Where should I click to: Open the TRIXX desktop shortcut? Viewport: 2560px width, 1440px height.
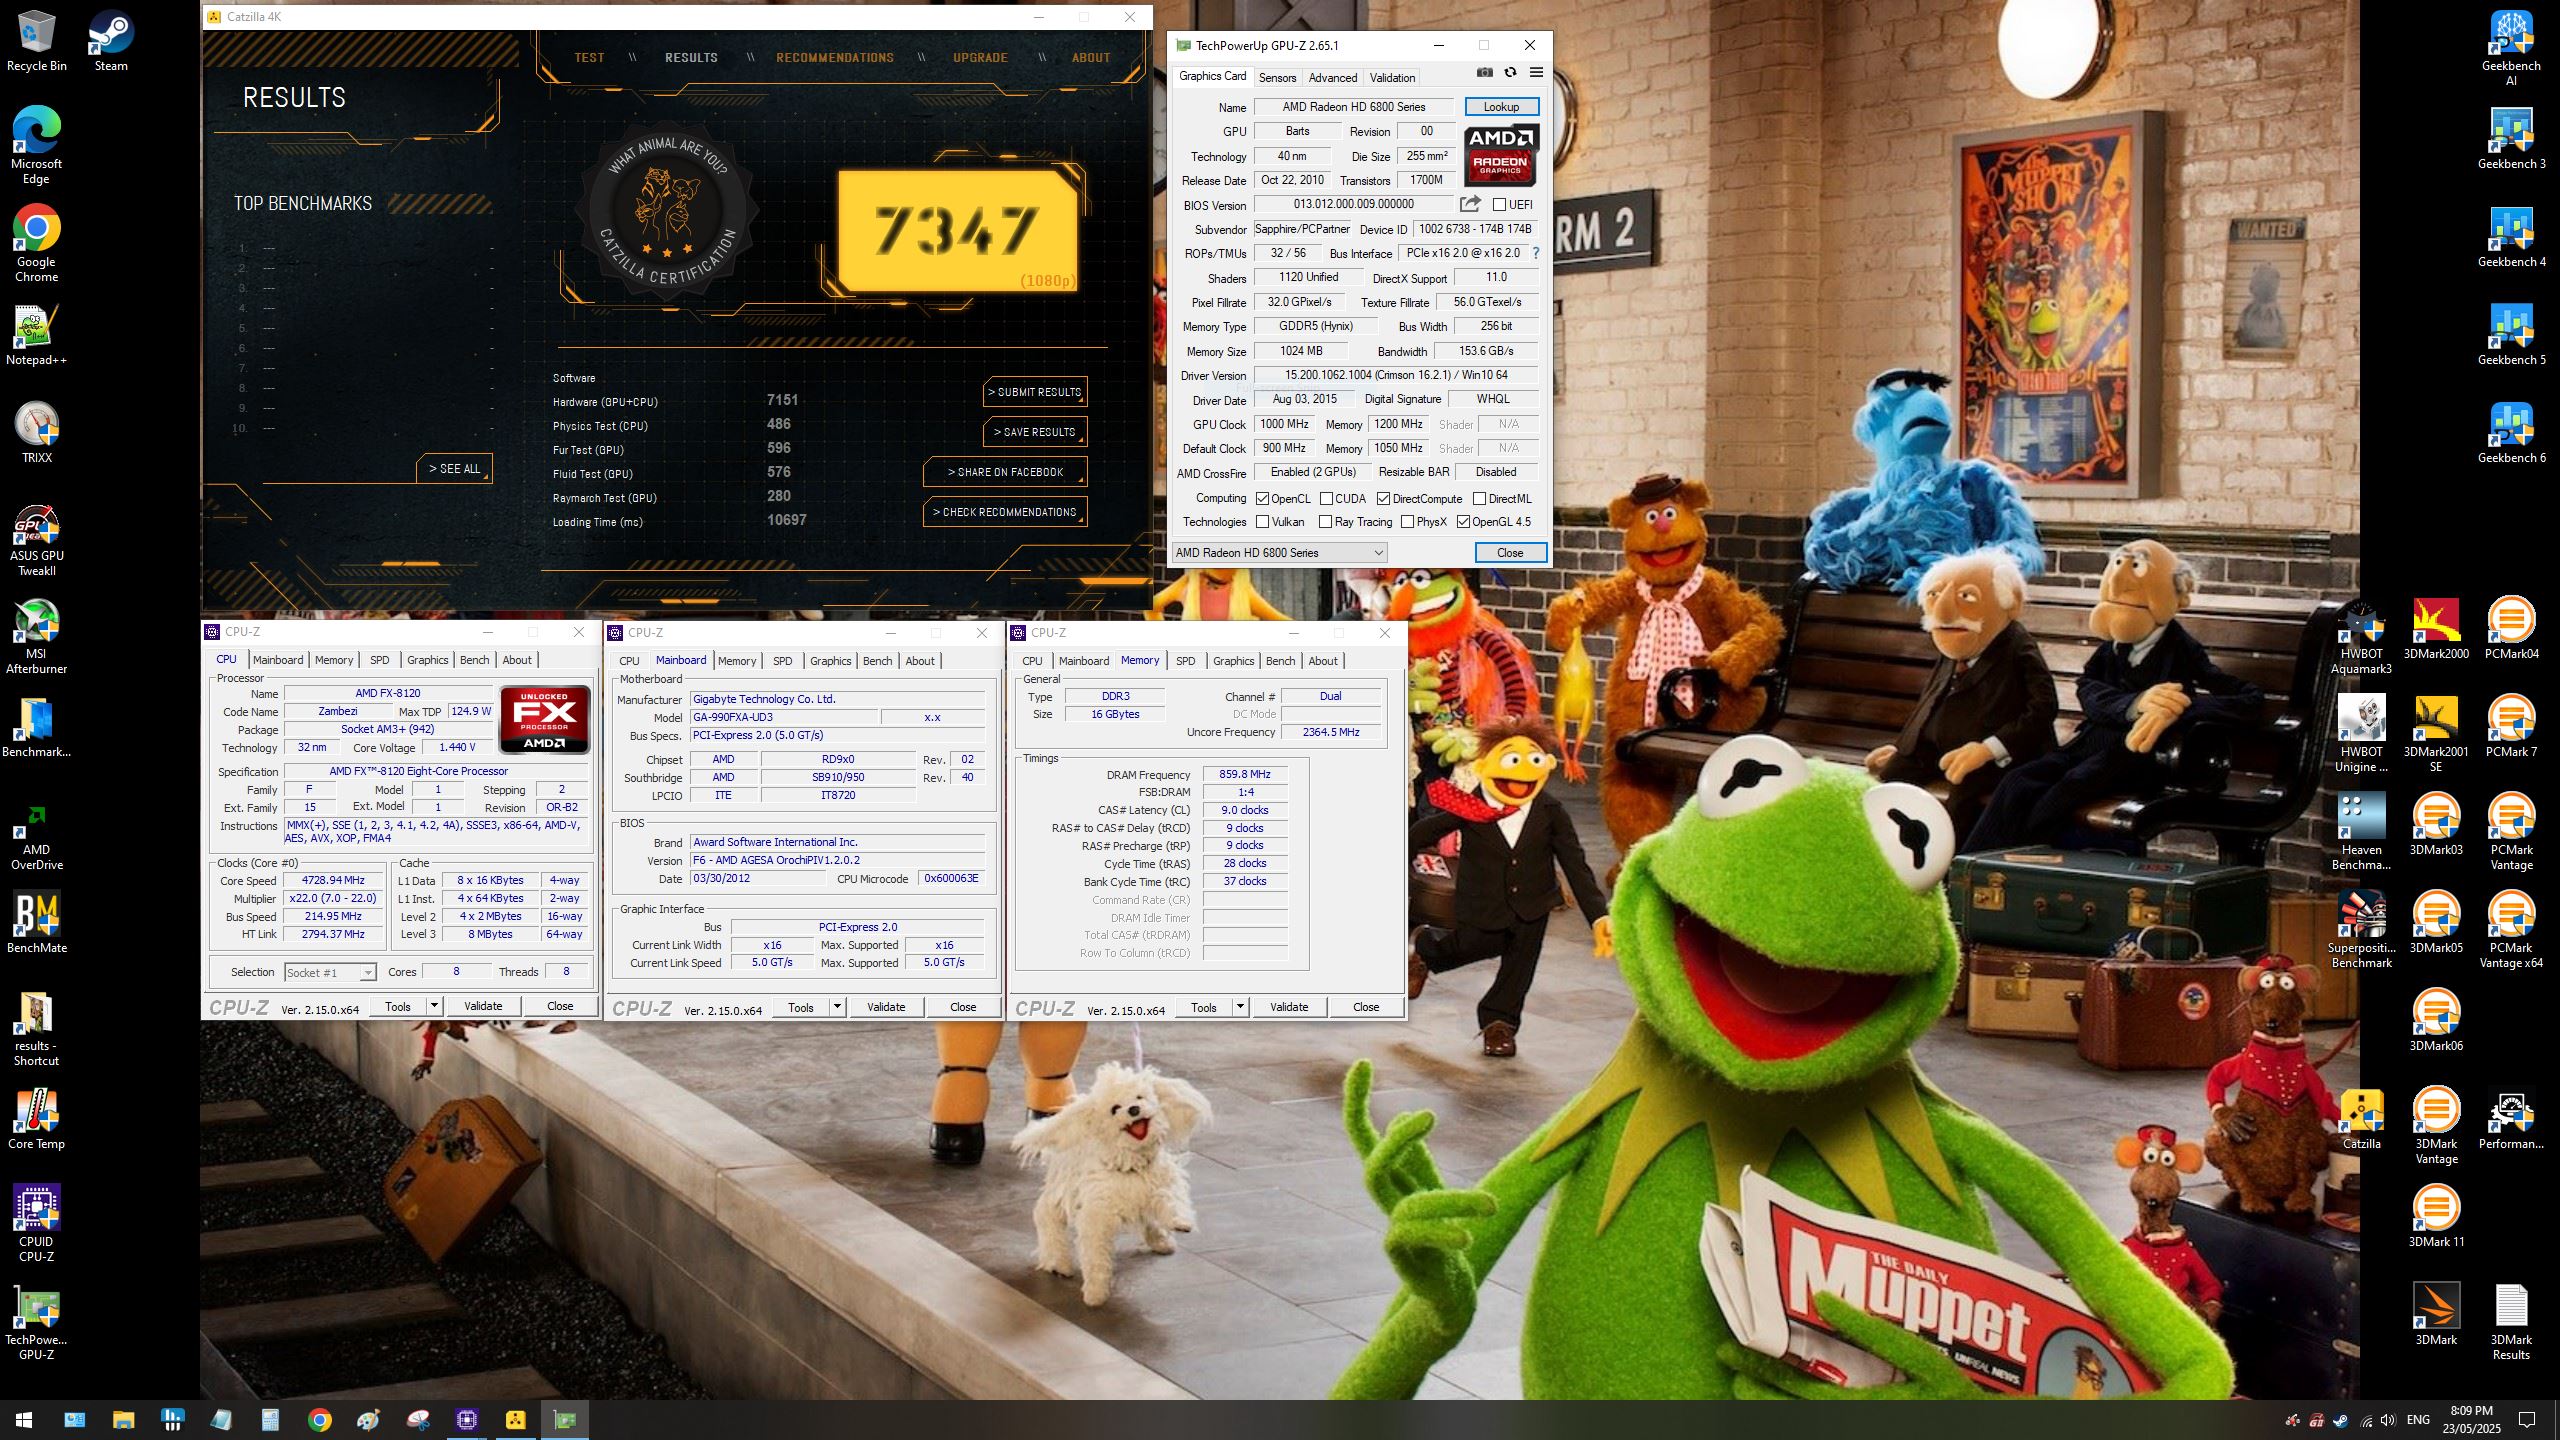click(37, 433)
